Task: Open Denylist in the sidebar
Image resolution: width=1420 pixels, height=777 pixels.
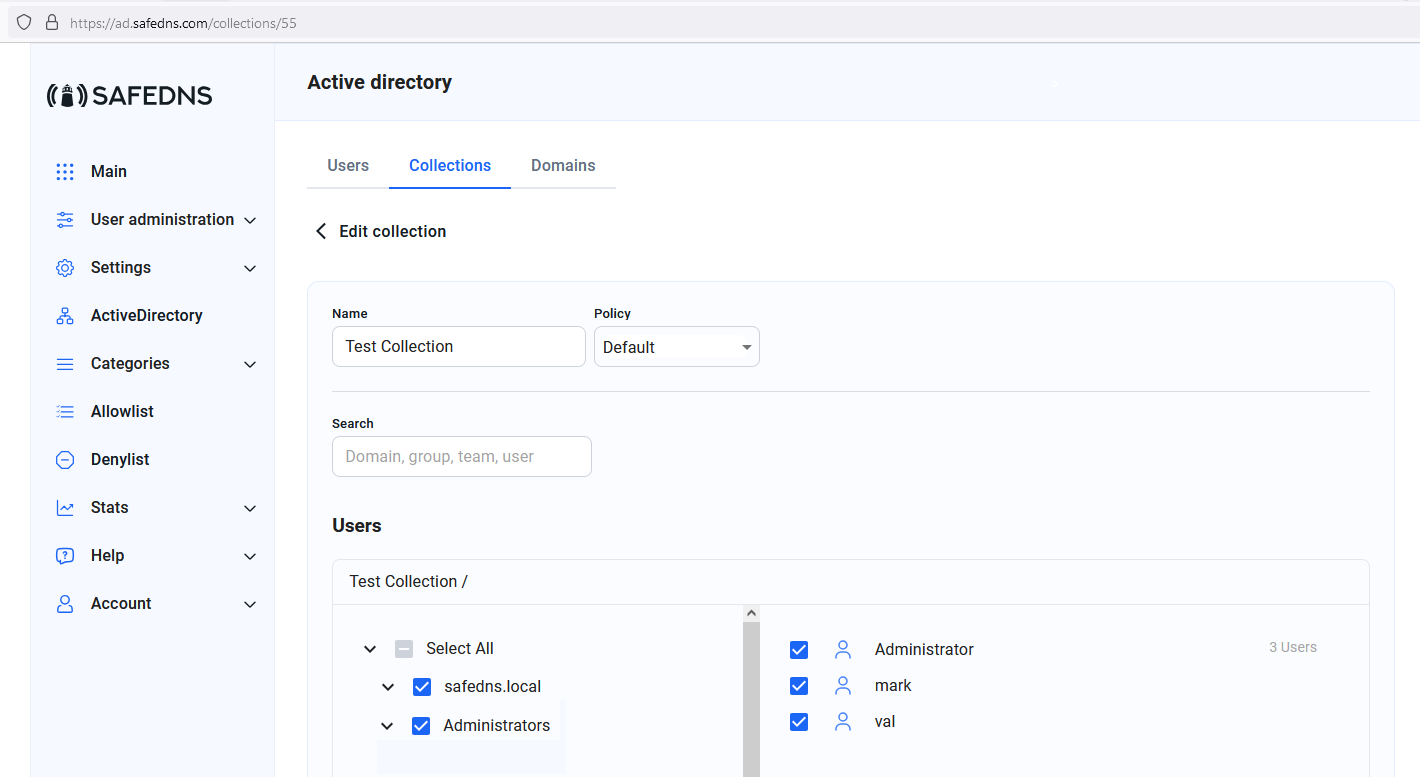Action: coord(120,460)
